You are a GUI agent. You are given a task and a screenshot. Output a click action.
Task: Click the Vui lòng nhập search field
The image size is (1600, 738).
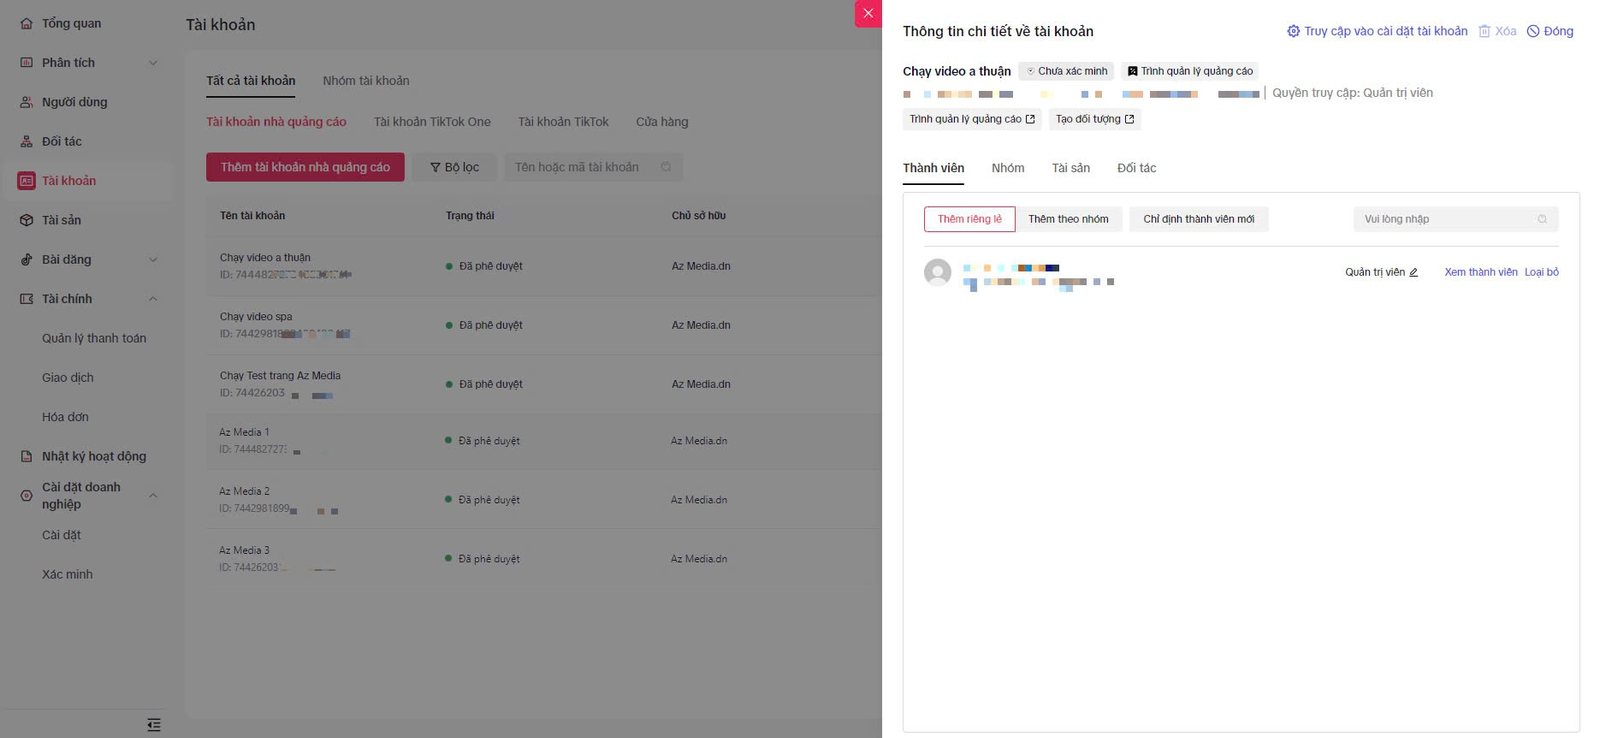click(x=1444, y=219)
